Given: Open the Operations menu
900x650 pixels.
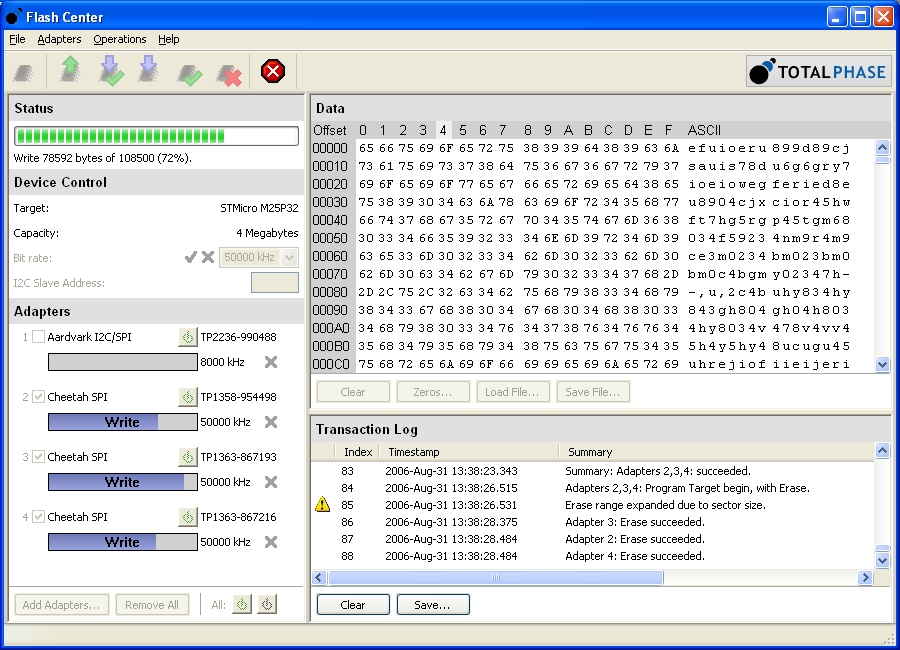Looking at the screenshot, I should [120, 39].
